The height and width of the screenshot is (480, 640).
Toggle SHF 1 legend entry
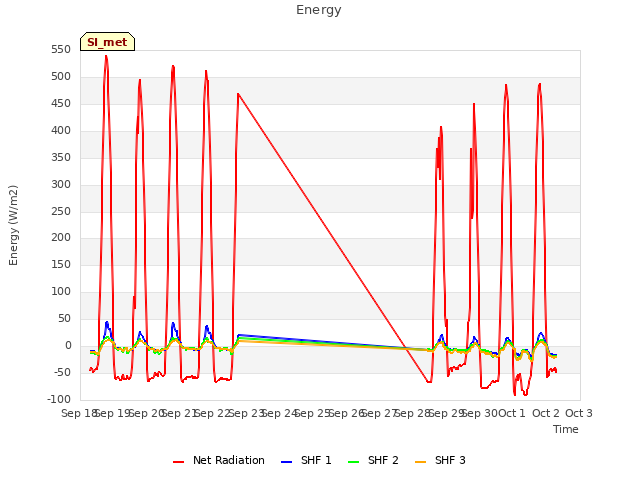pos(306,460)
